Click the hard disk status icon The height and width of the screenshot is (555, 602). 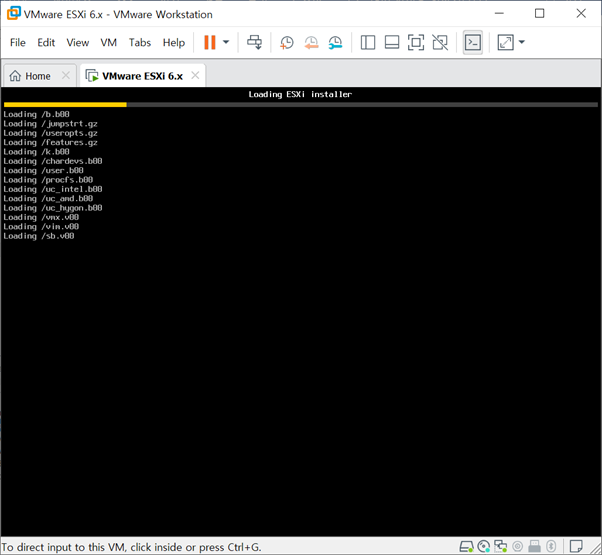466,546
